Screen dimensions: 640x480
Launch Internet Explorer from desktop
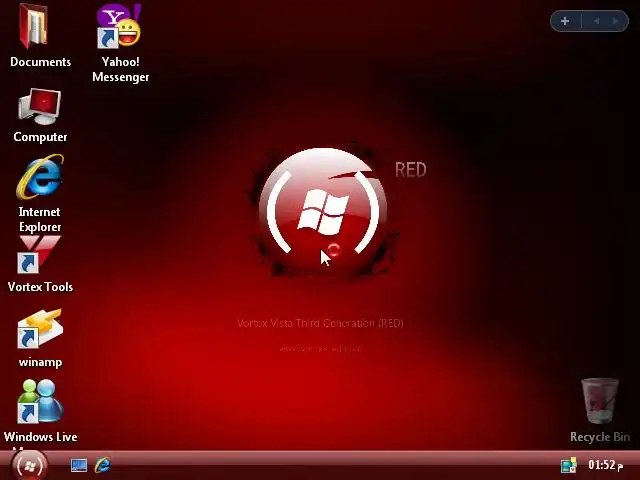tap(40, 177)
